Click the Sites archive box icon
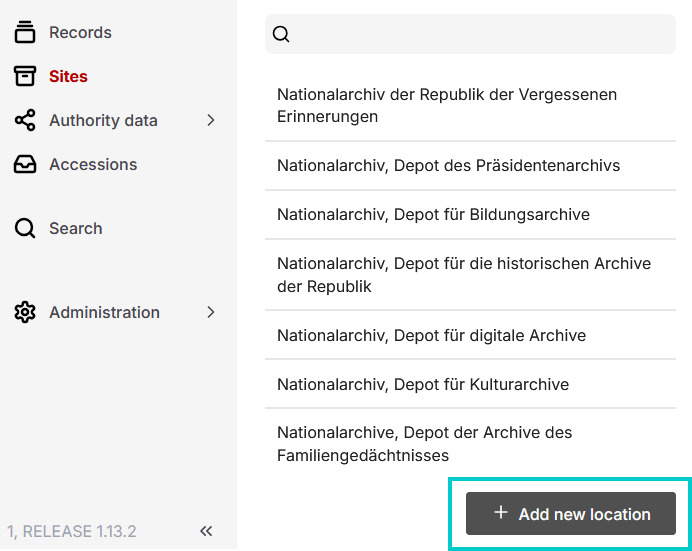 click(25, 76)
